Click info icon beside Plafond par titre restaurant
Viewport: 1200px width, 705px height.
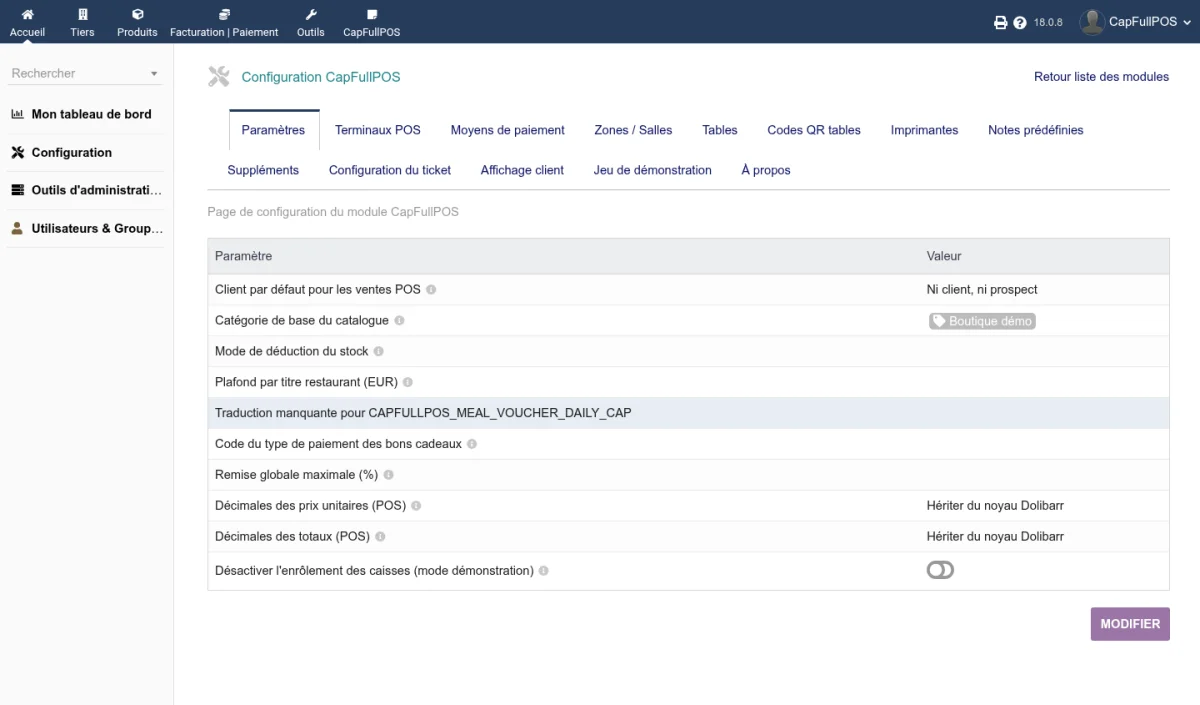pos(408,383)
